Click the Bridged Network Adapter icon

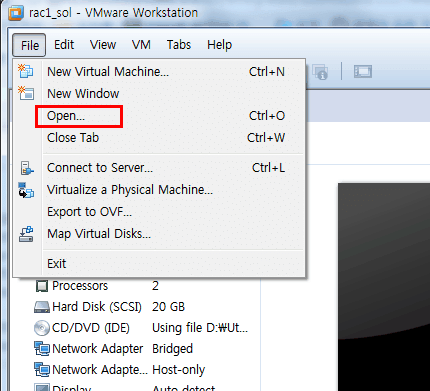[x=42, y=349]
